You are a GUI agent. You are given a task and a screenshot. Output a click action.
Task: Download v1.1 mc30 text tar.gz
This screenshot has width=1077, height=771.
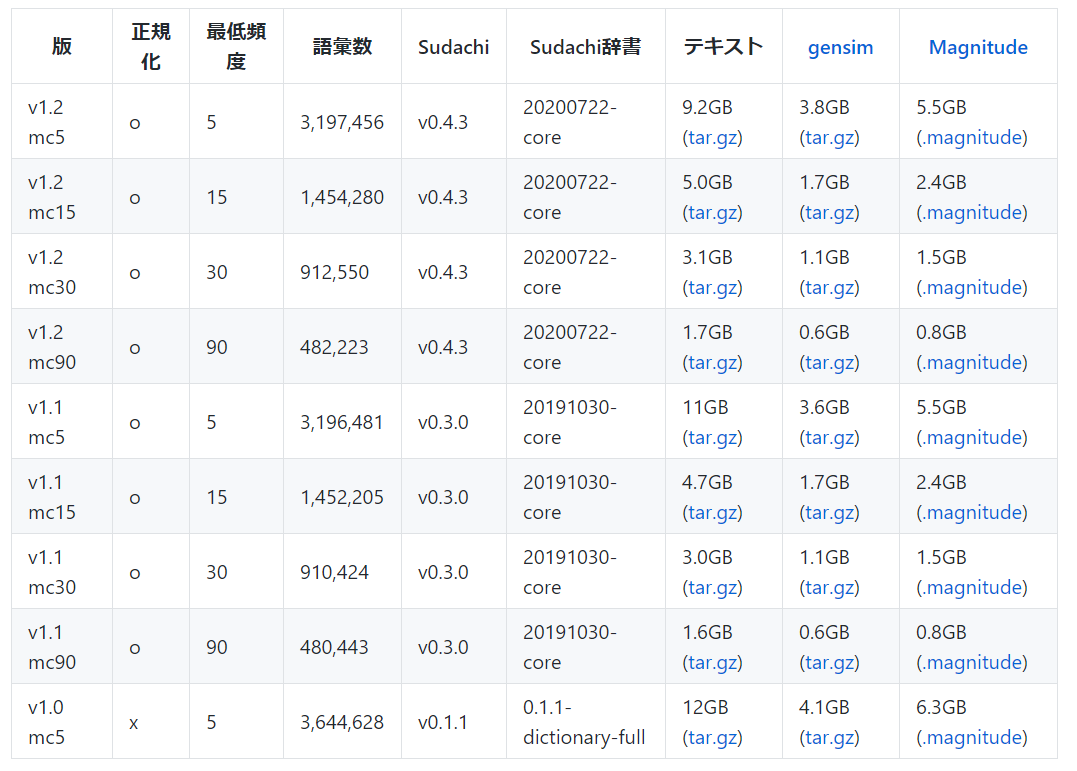[x=712, y=588]
